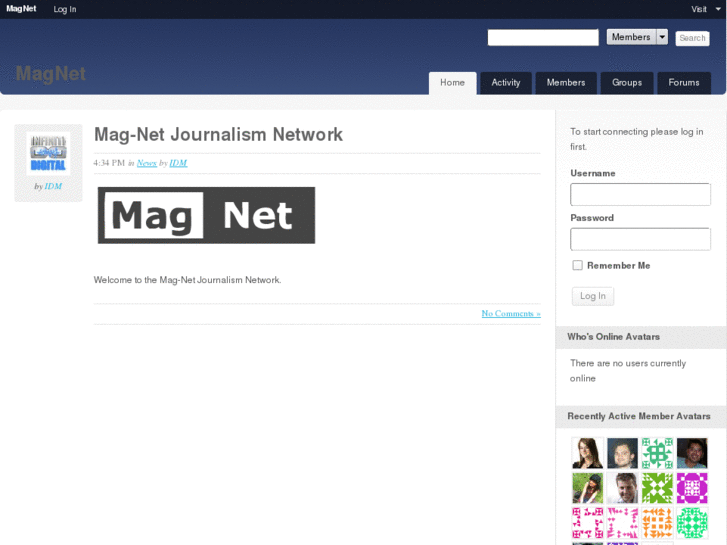Open pink identicon with small triangle rows
The height and width of the screenshot is (545, 727).
622,523
